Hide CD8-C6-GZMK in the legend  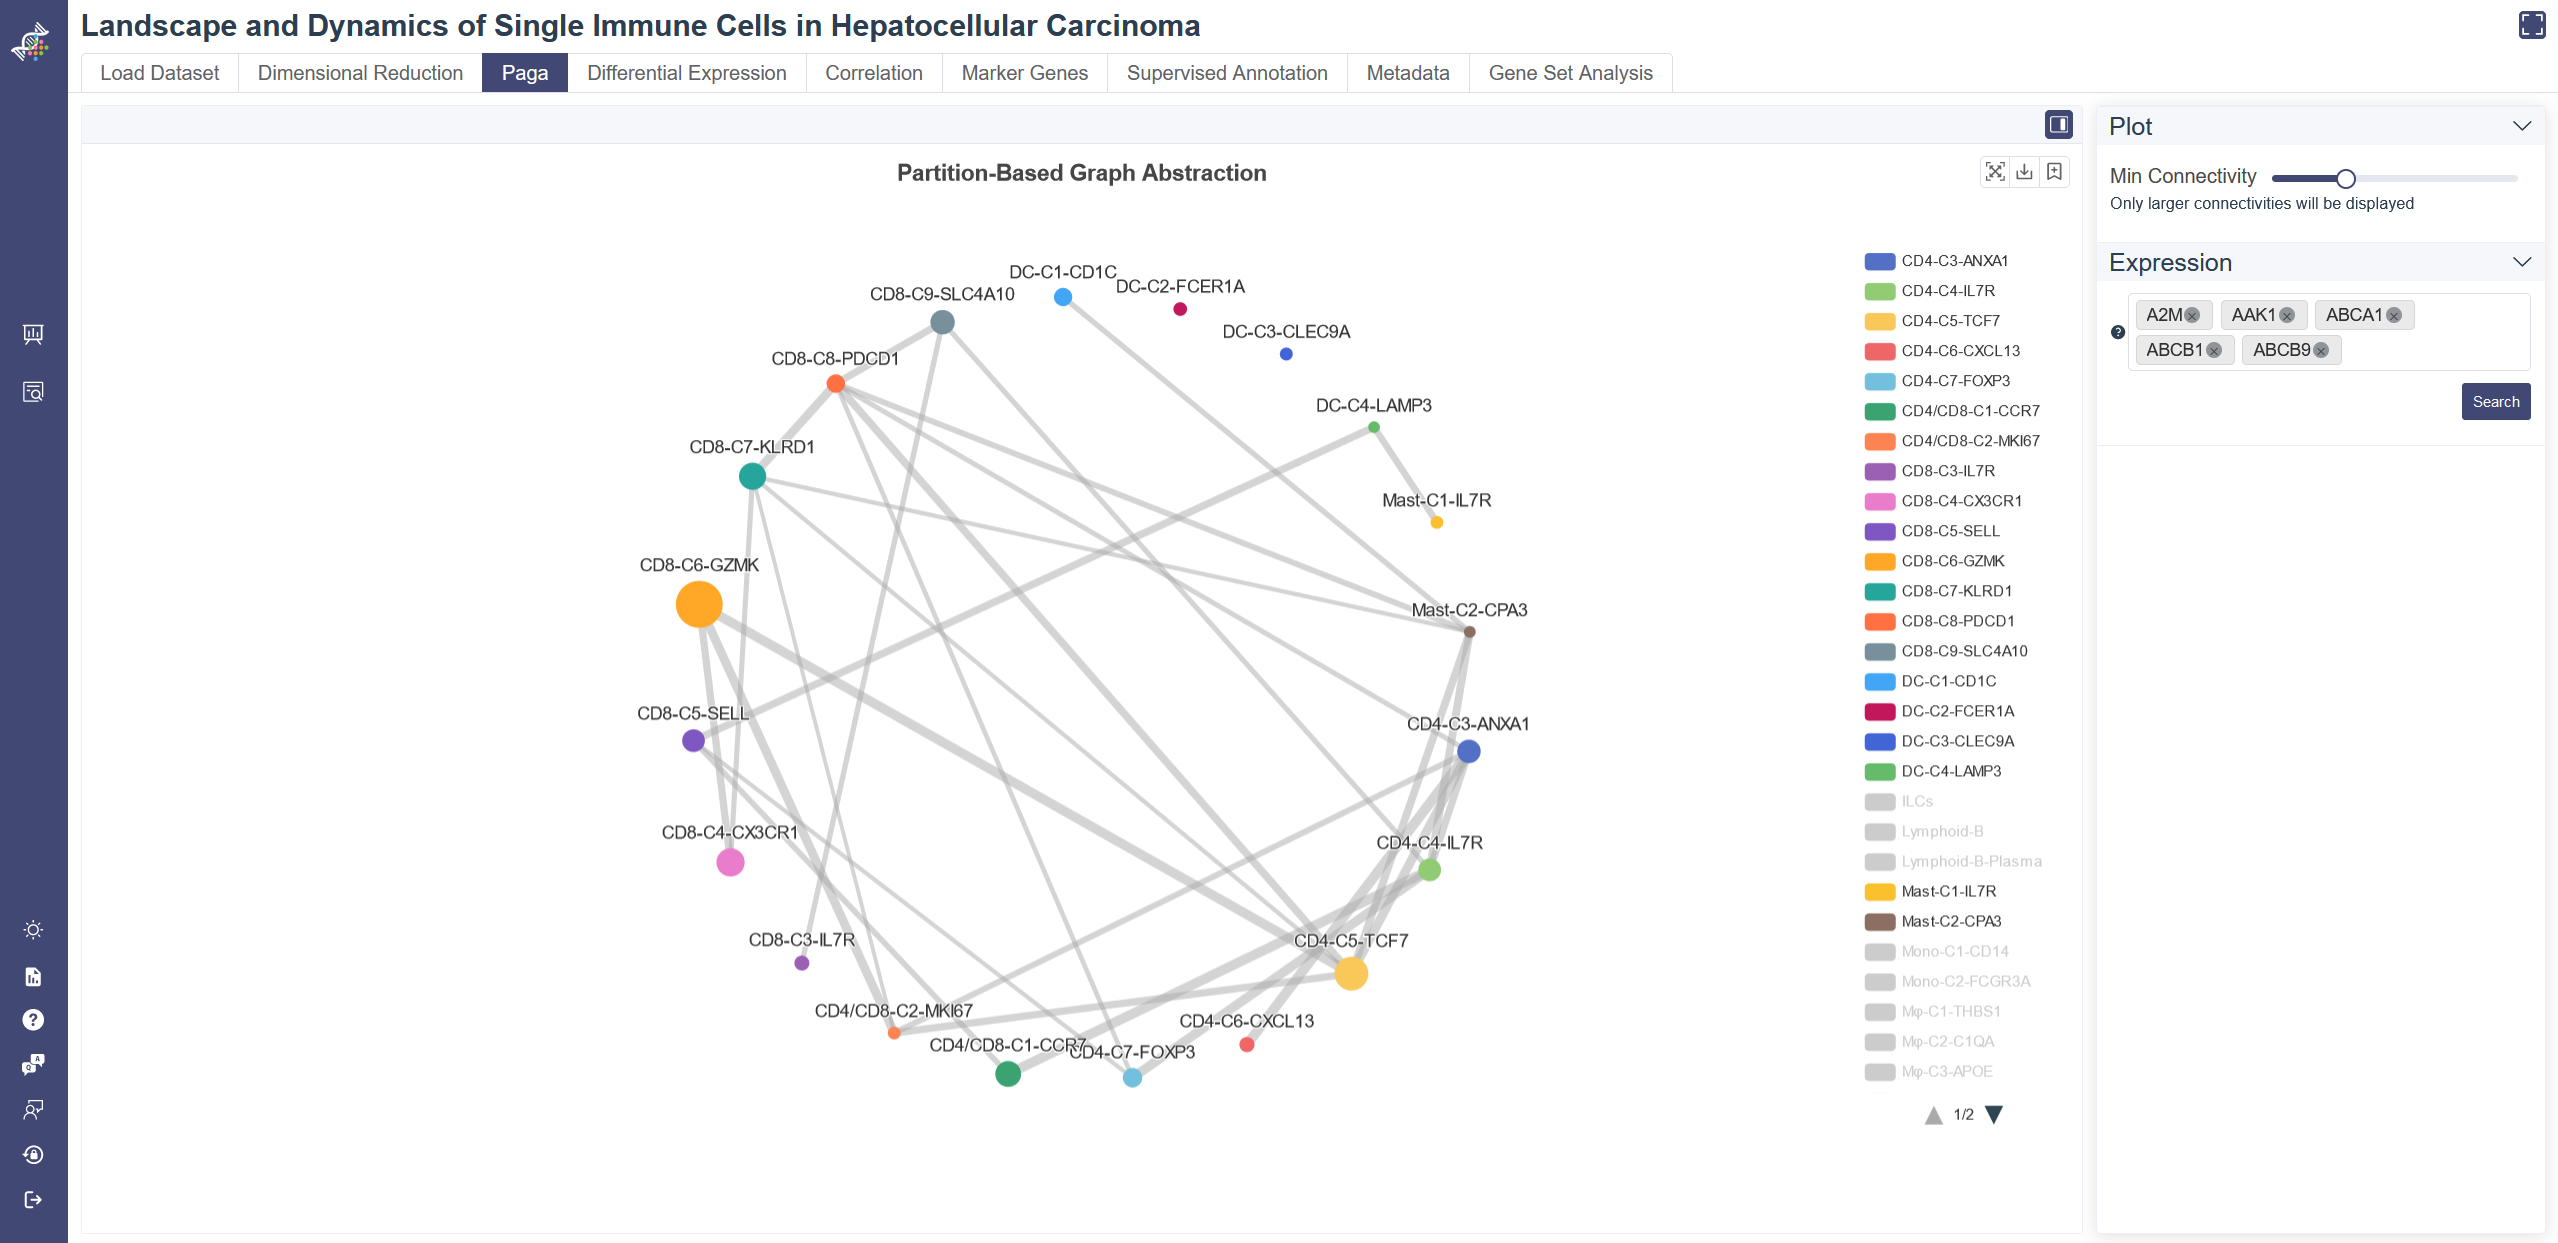(1952, 561)
